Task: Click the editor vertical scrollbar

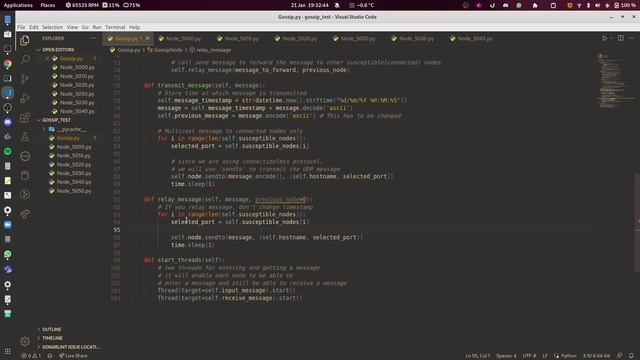Action: [637, 222]
